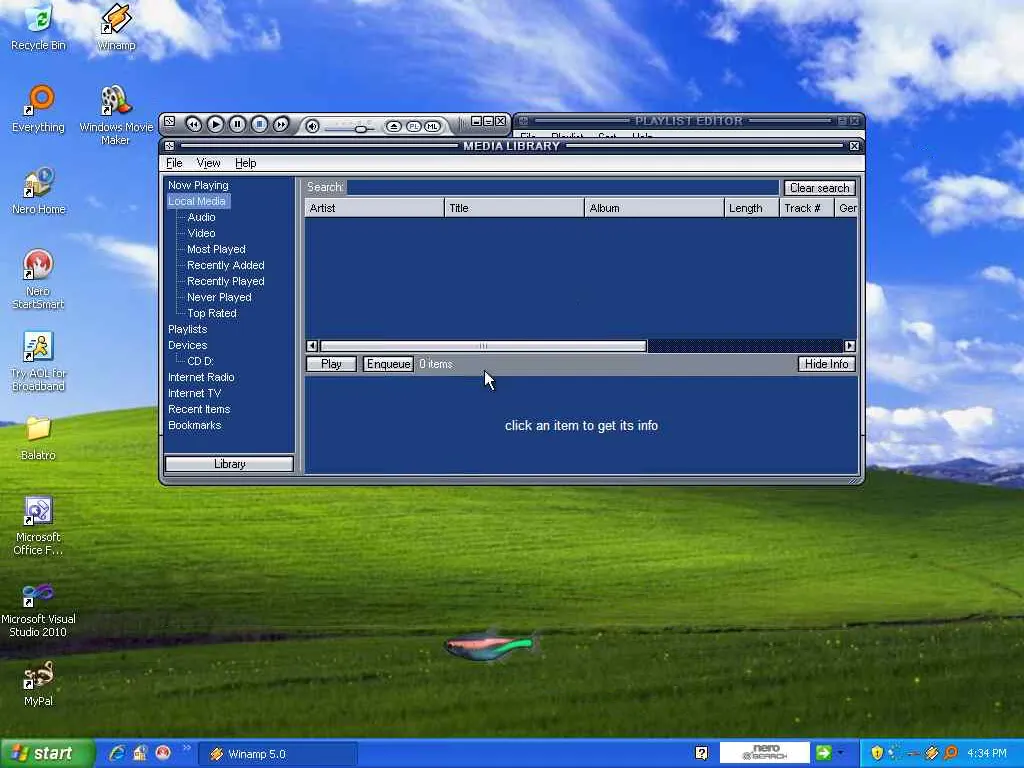The image size is (1024, 768).
Task: Click the Internet Explorer quick launch icon
Action: pyautogui.click(x=117, y=753)
